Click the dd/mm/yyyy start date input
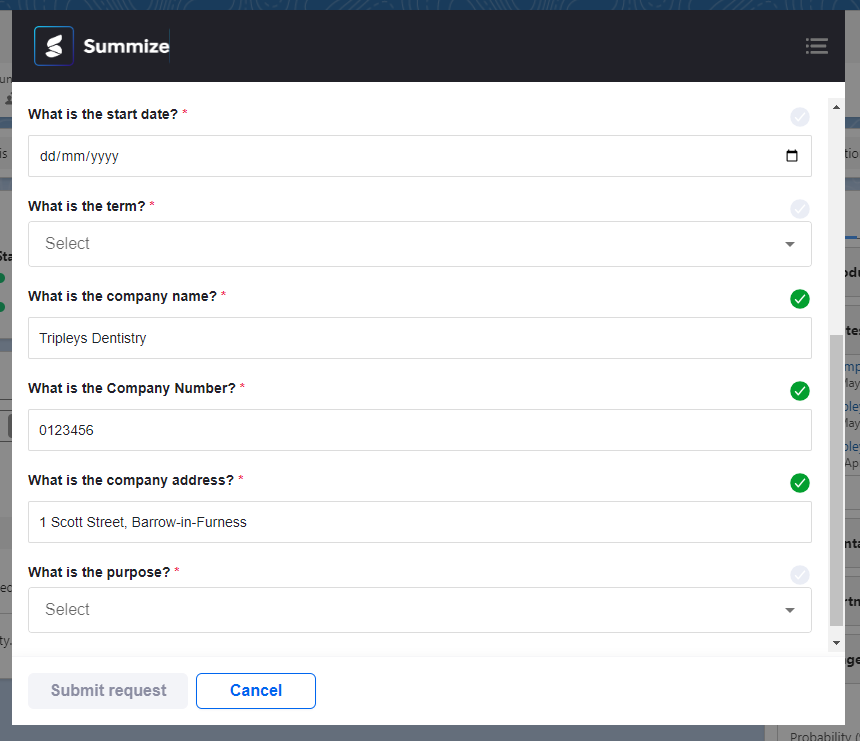The width and height of the screenshot is (860, 741). coord(400,156)
